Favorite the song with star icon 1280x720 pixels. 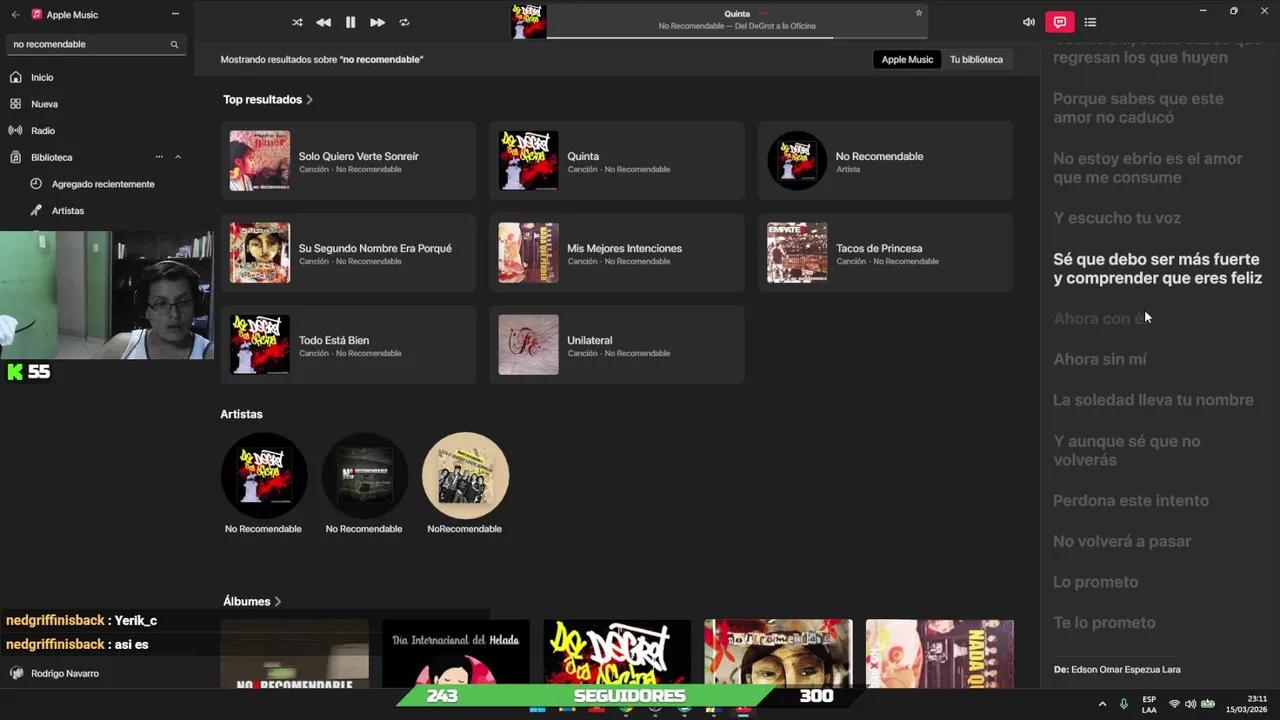(919, 13)
